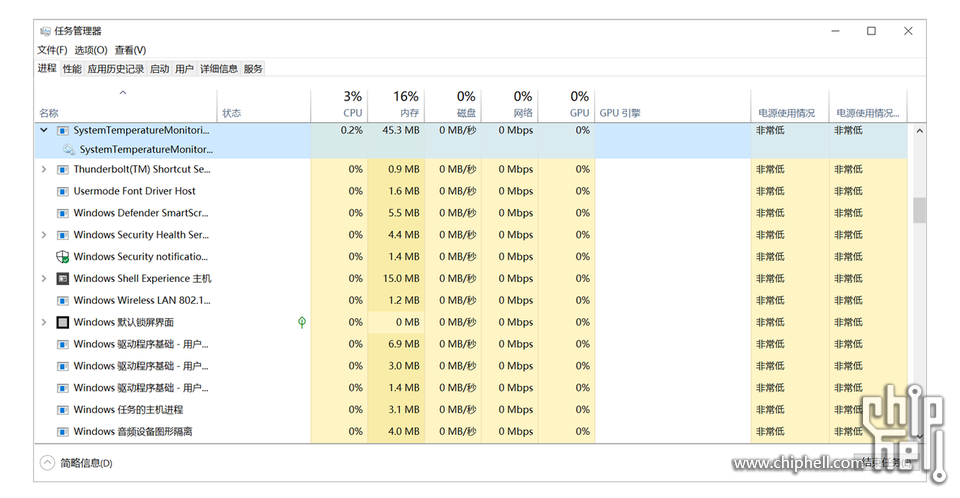Open the 查看(V) menu

pos(130,50)
